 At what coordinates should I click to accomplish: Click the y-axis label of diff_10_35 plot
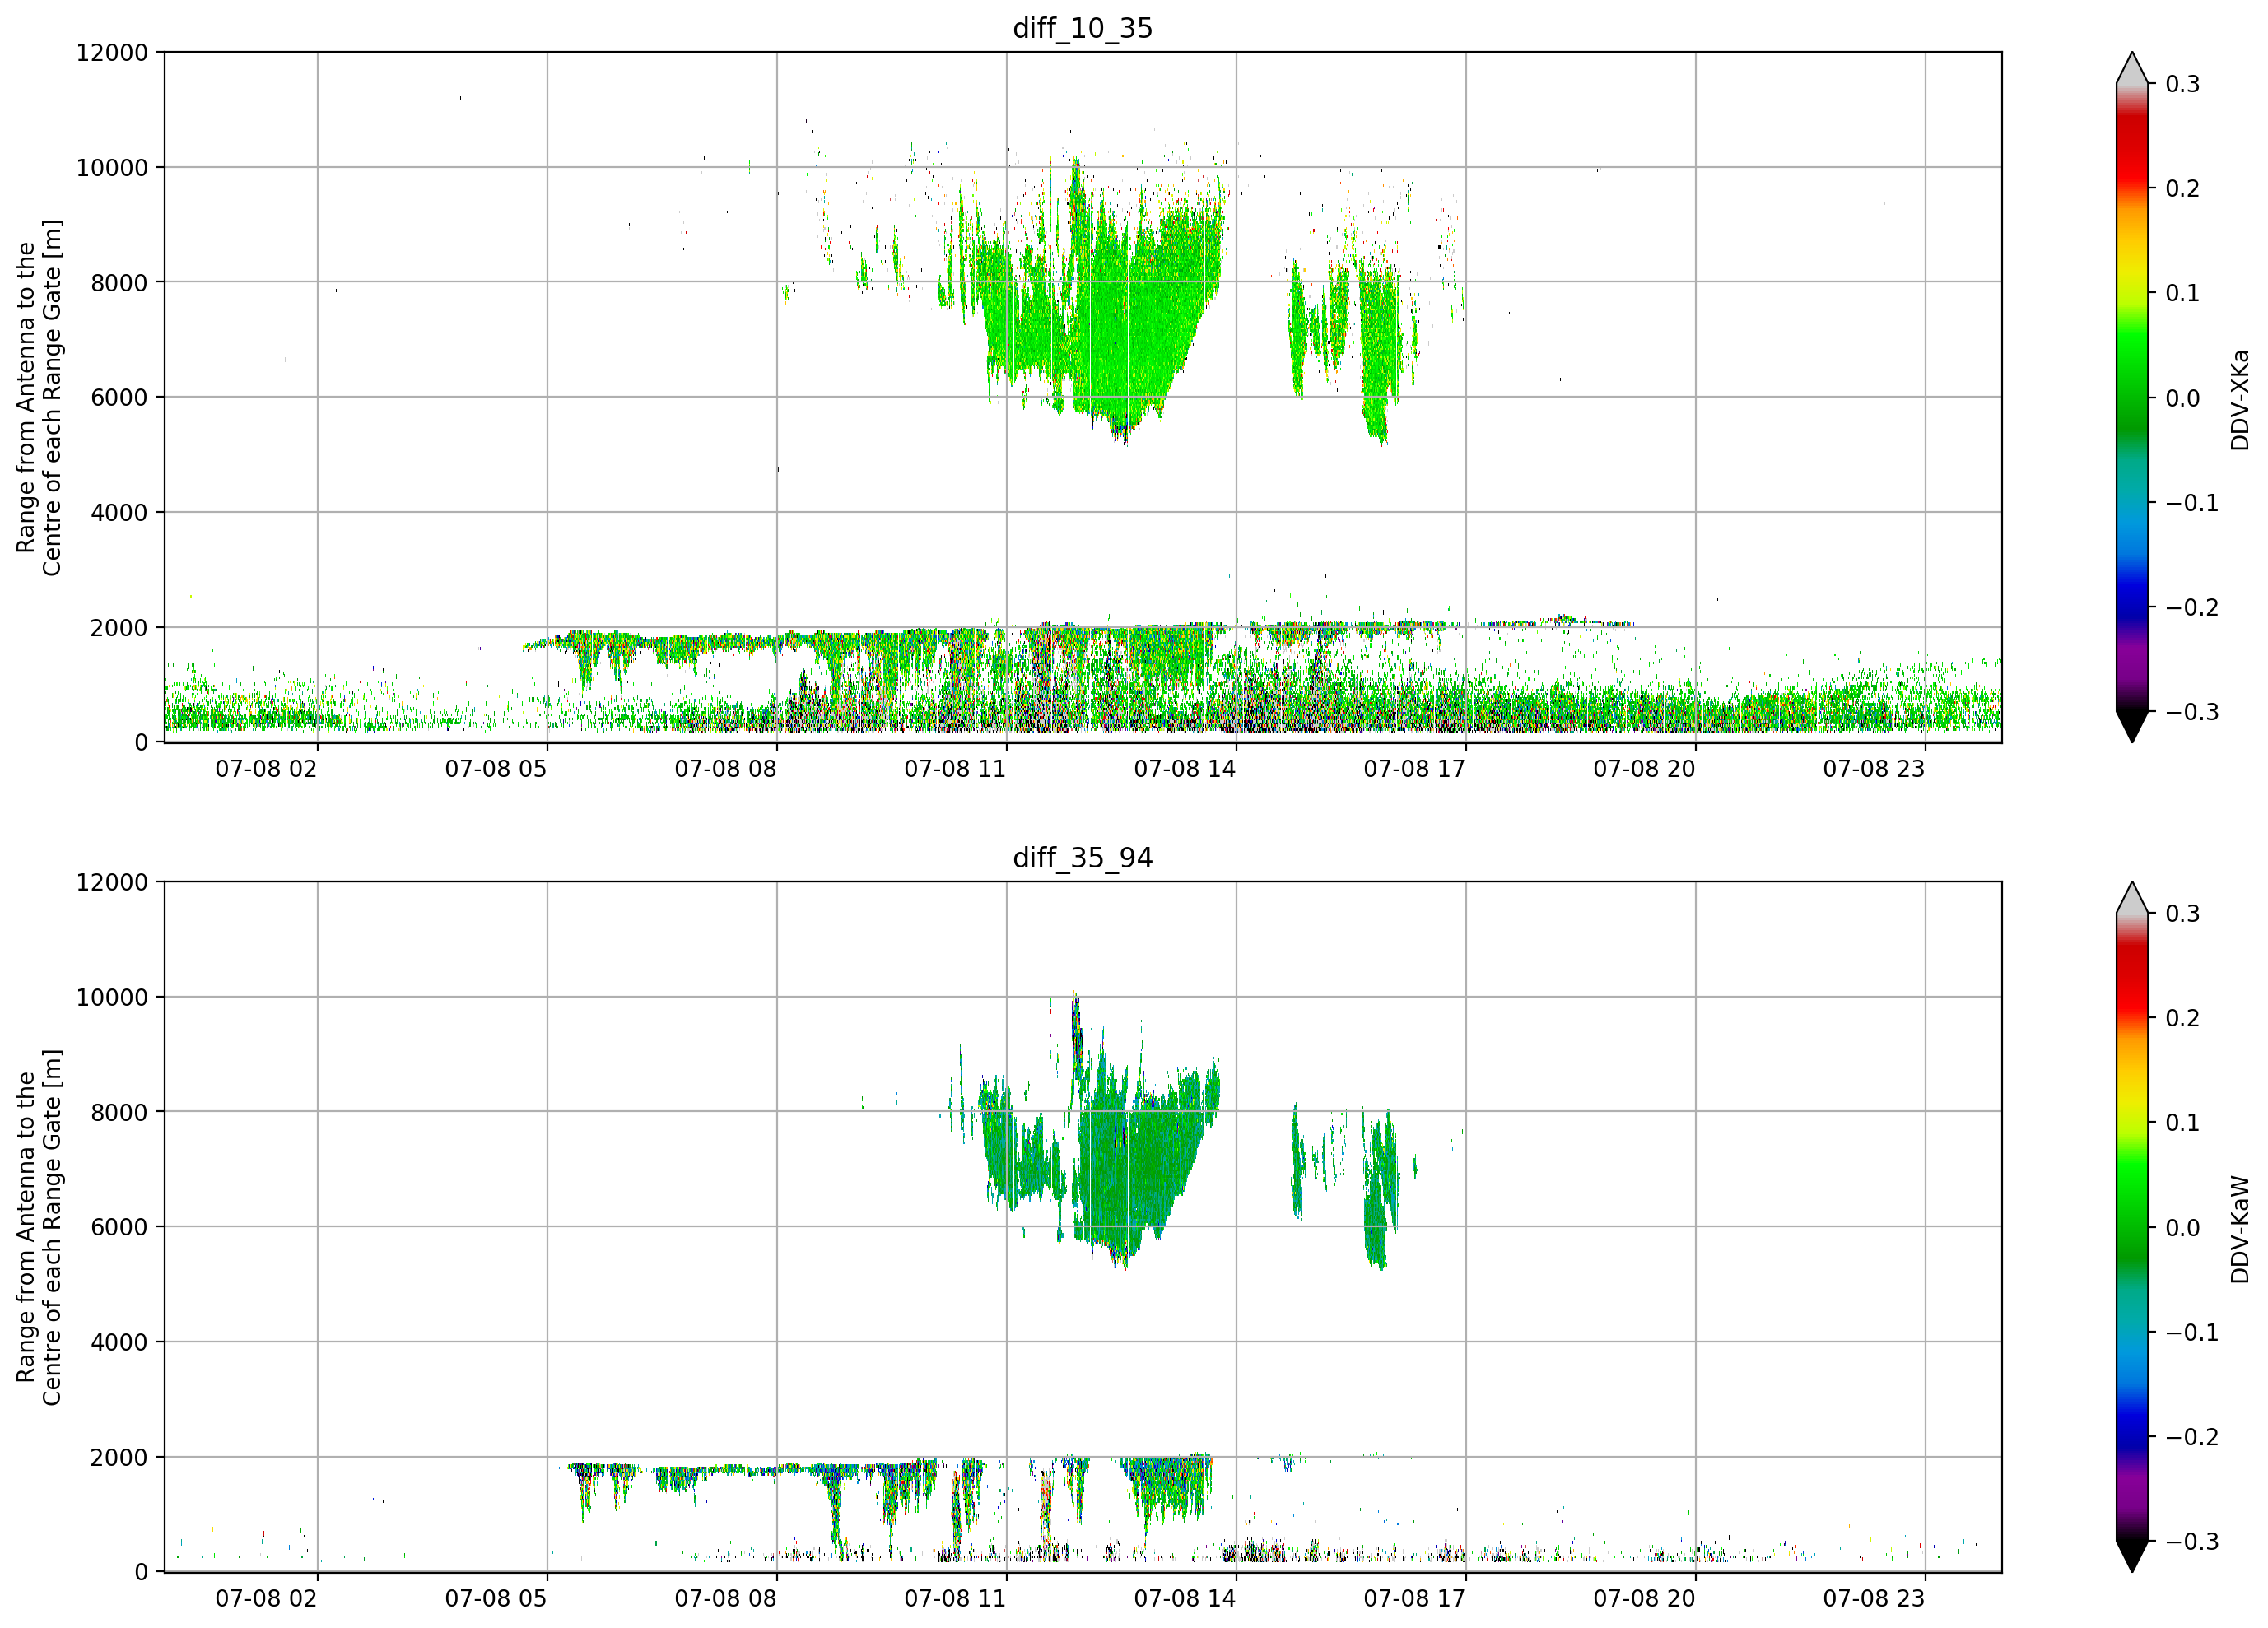[x=39, y=397]
